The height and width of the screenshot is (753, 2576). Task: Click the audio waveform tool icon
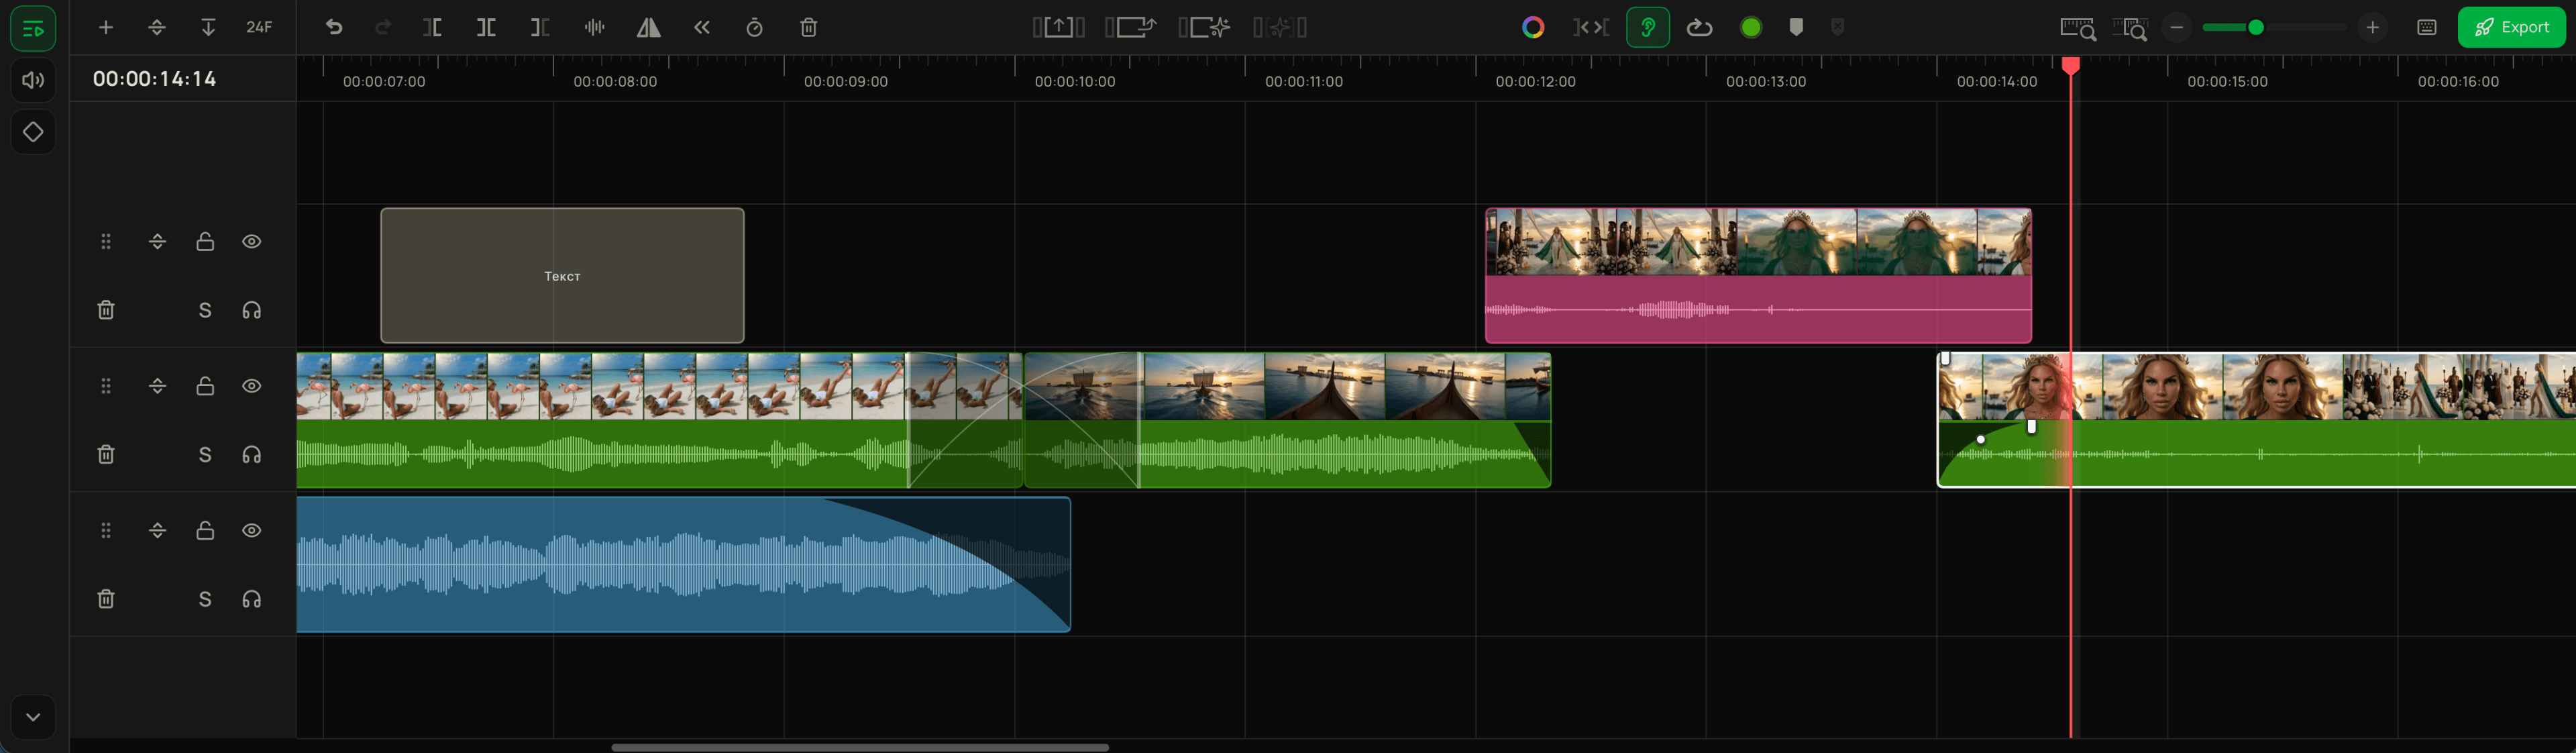(595, 28)
